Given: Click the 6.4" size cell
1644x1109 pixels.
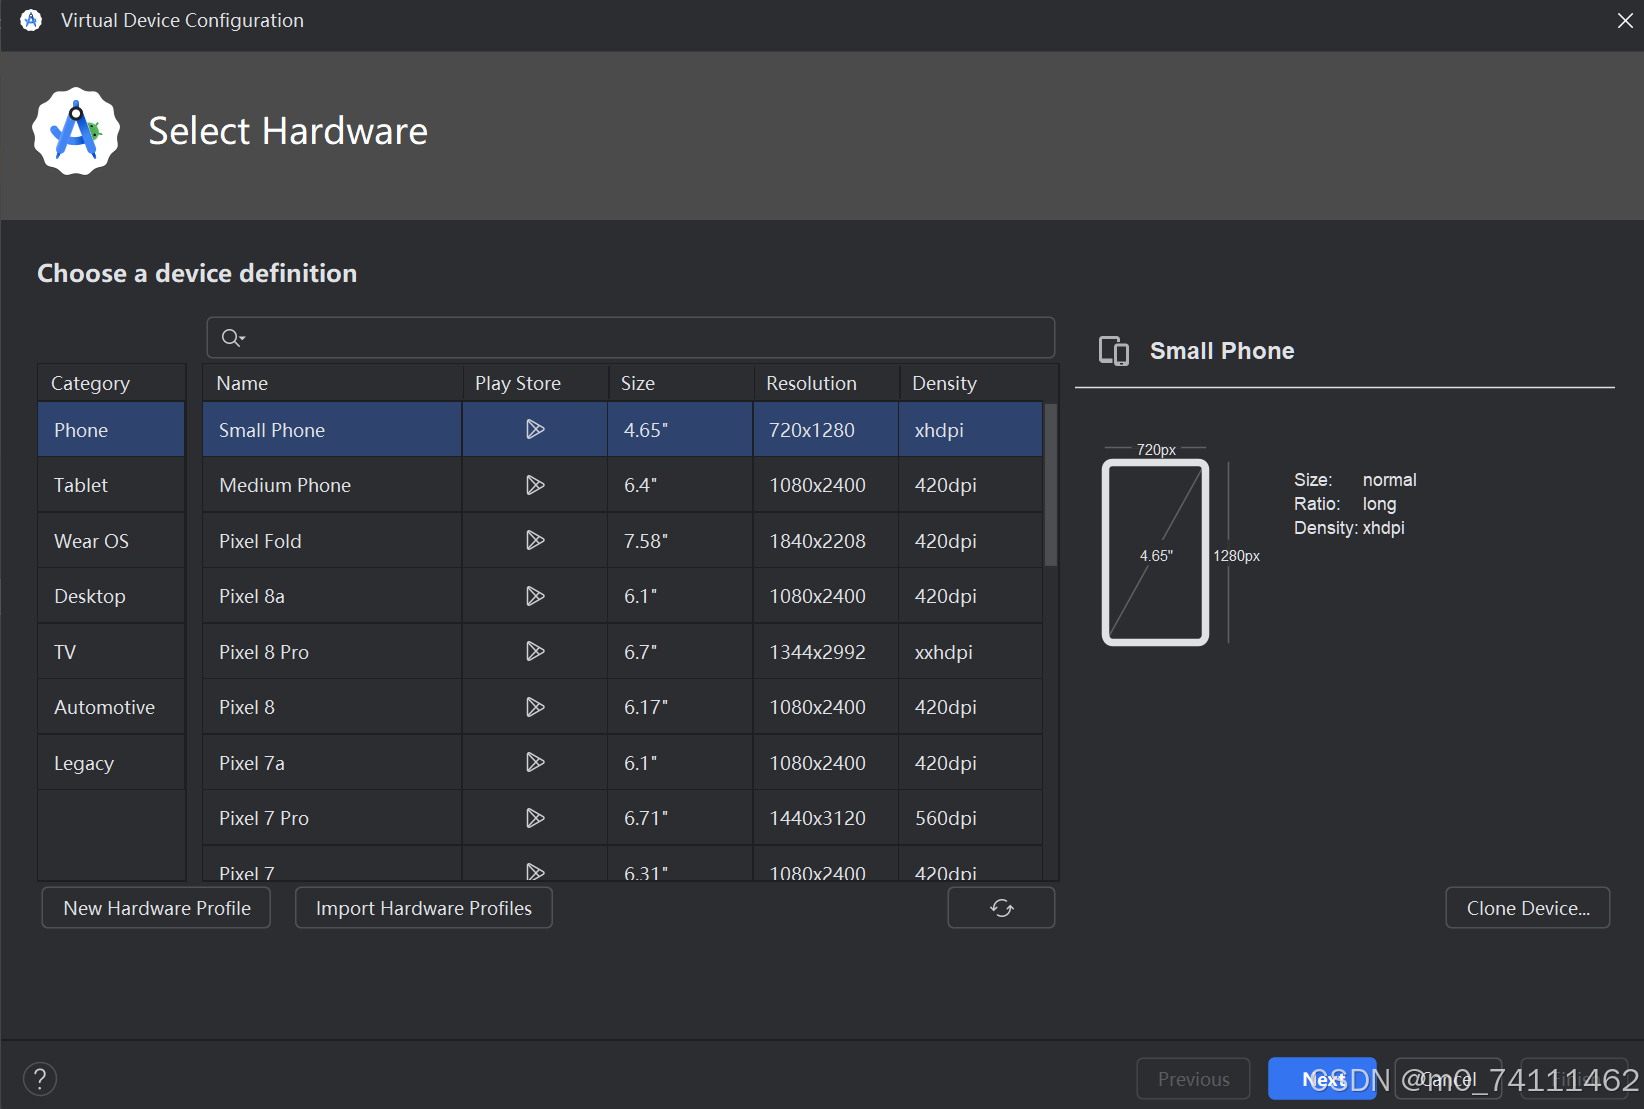Looking at the screenshot, I should [x=680, y=485].
